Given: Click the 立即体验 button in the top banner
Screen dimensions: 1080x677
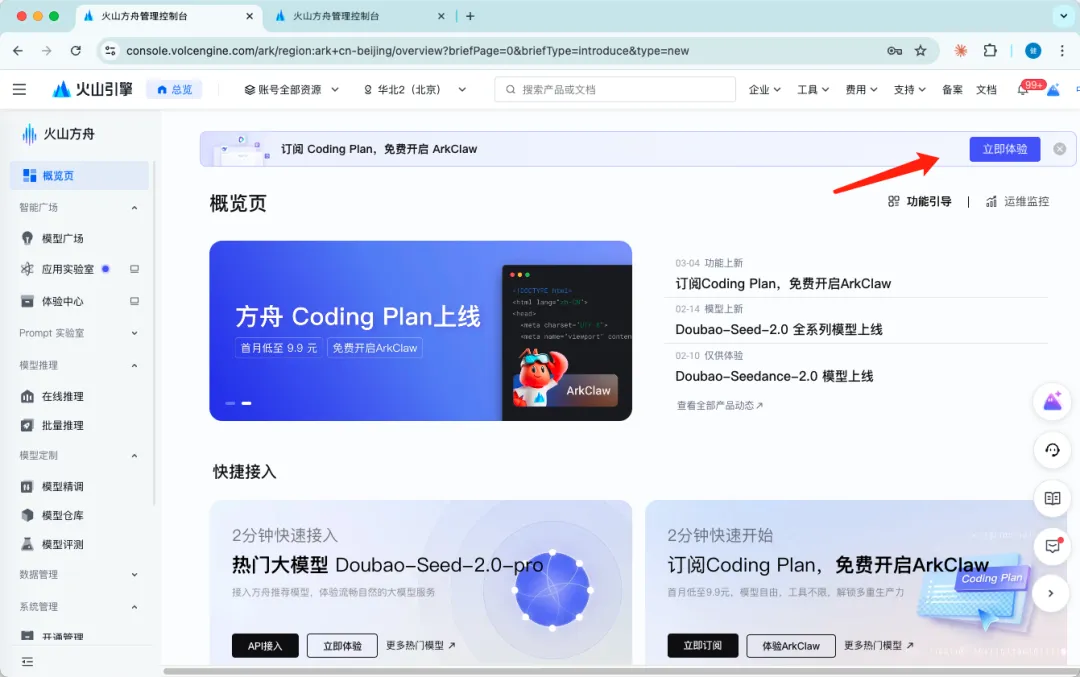Looking at the screenshot, I should pyautogui.click(x=1004, y=149).
